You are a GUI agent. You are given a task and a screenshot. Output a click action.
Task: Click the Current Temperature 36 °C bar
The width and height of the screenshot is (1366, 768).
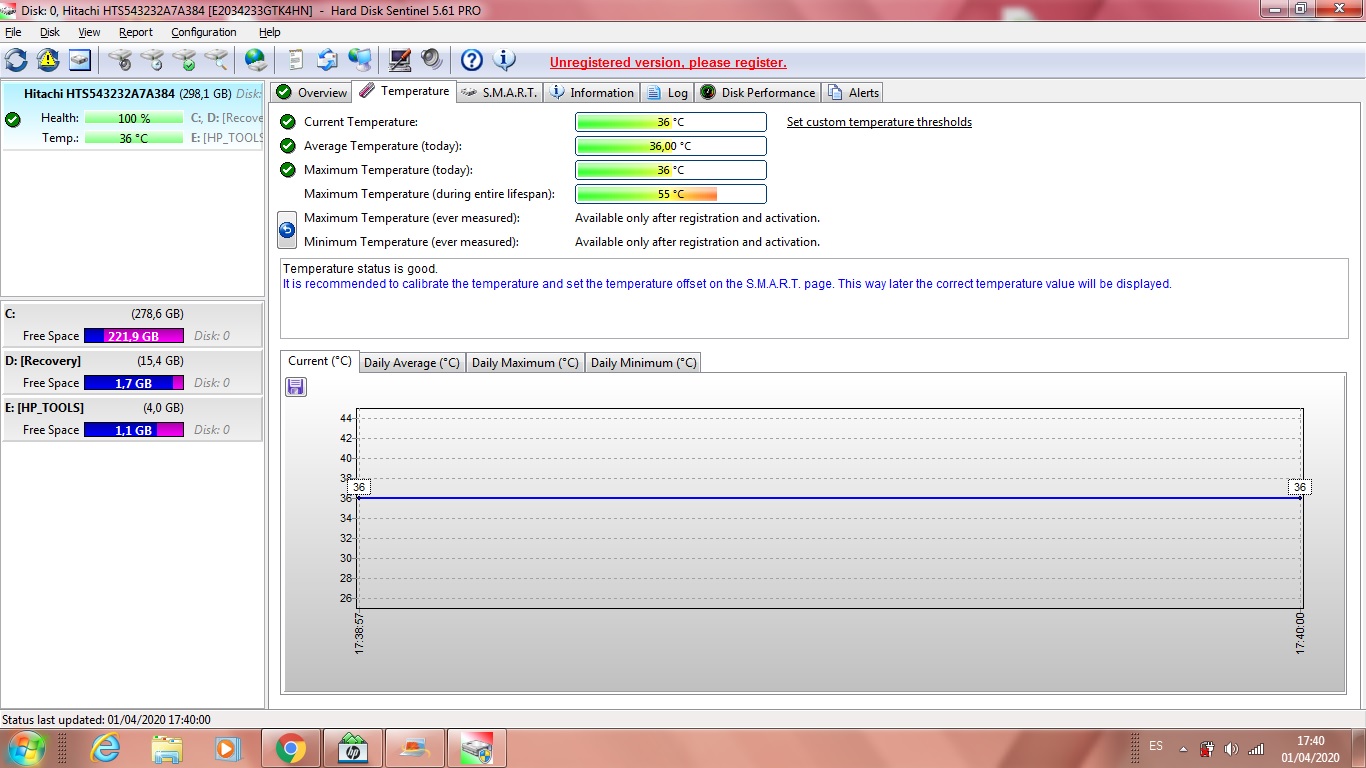click(671, 122)
